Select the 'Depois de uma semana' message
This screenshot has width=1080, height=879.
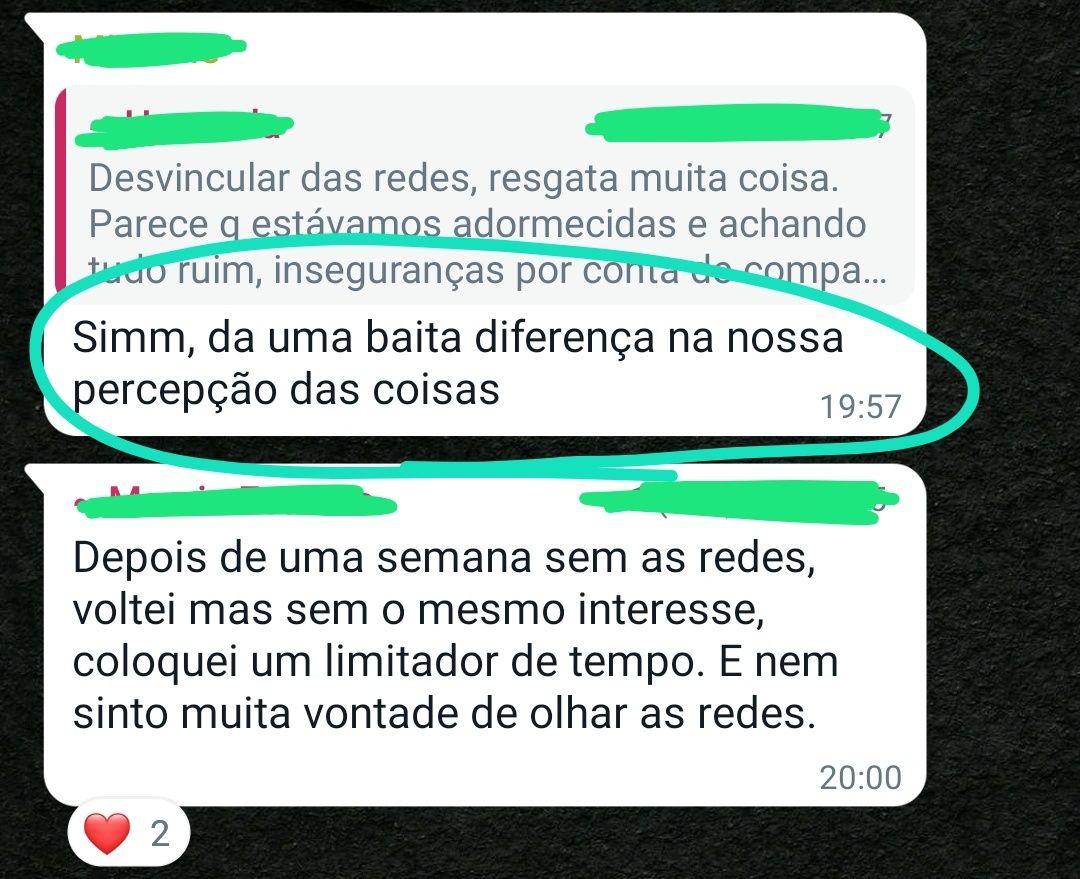(x=455, y=635)
